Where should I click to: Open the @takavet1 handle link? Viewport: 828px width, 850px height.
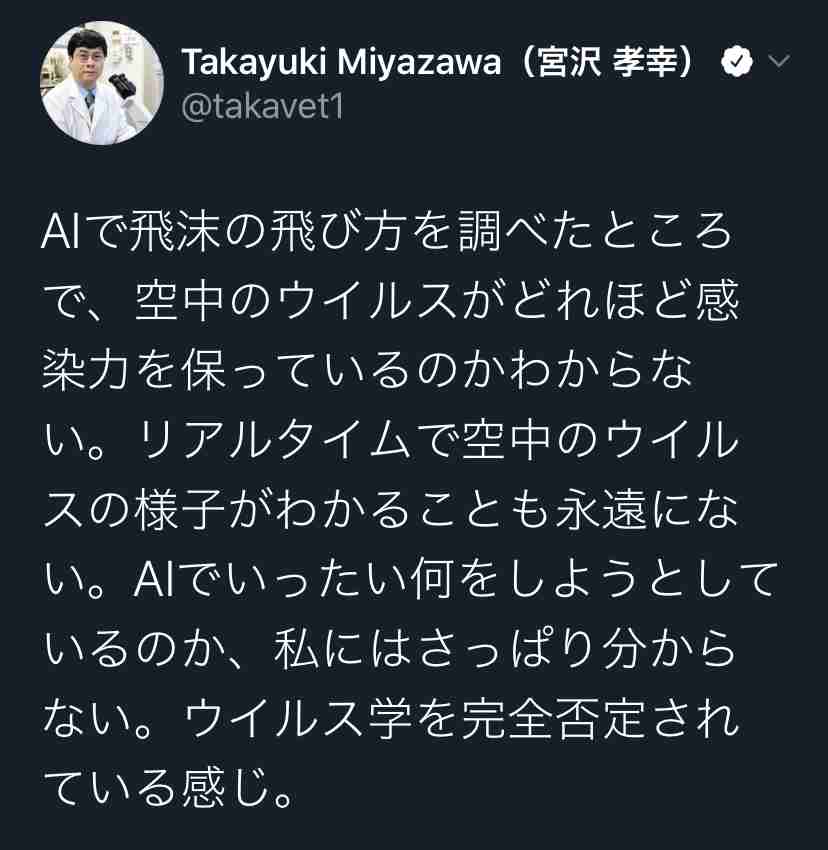[x=264, y=107]
